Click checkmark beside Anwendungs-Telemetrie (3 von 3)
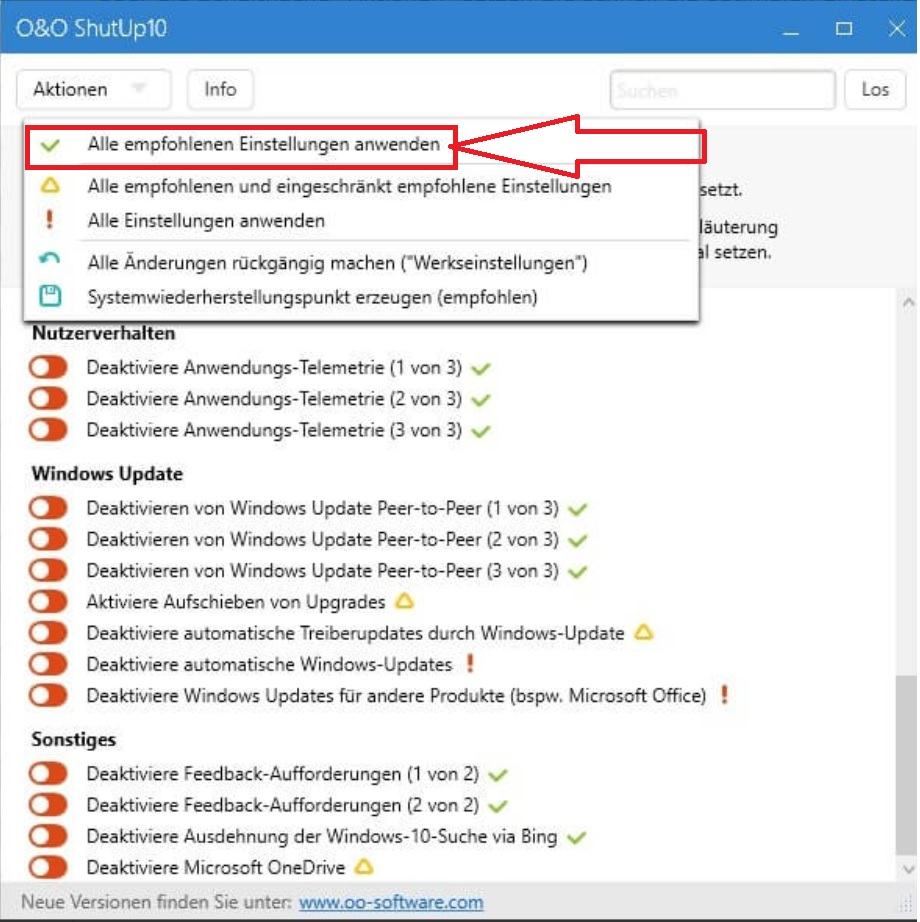Image resolution: width=920 pixels, height=922 pixels. 481,432
